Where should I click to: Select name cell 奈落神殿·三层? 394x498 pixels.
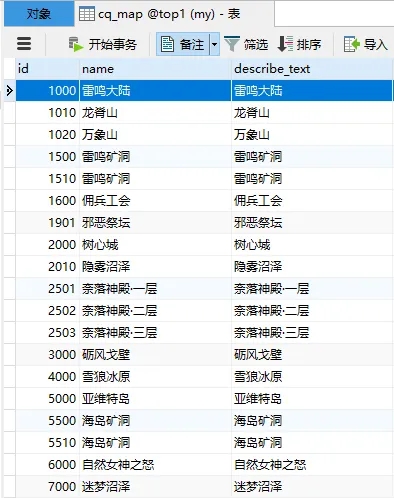155,333
